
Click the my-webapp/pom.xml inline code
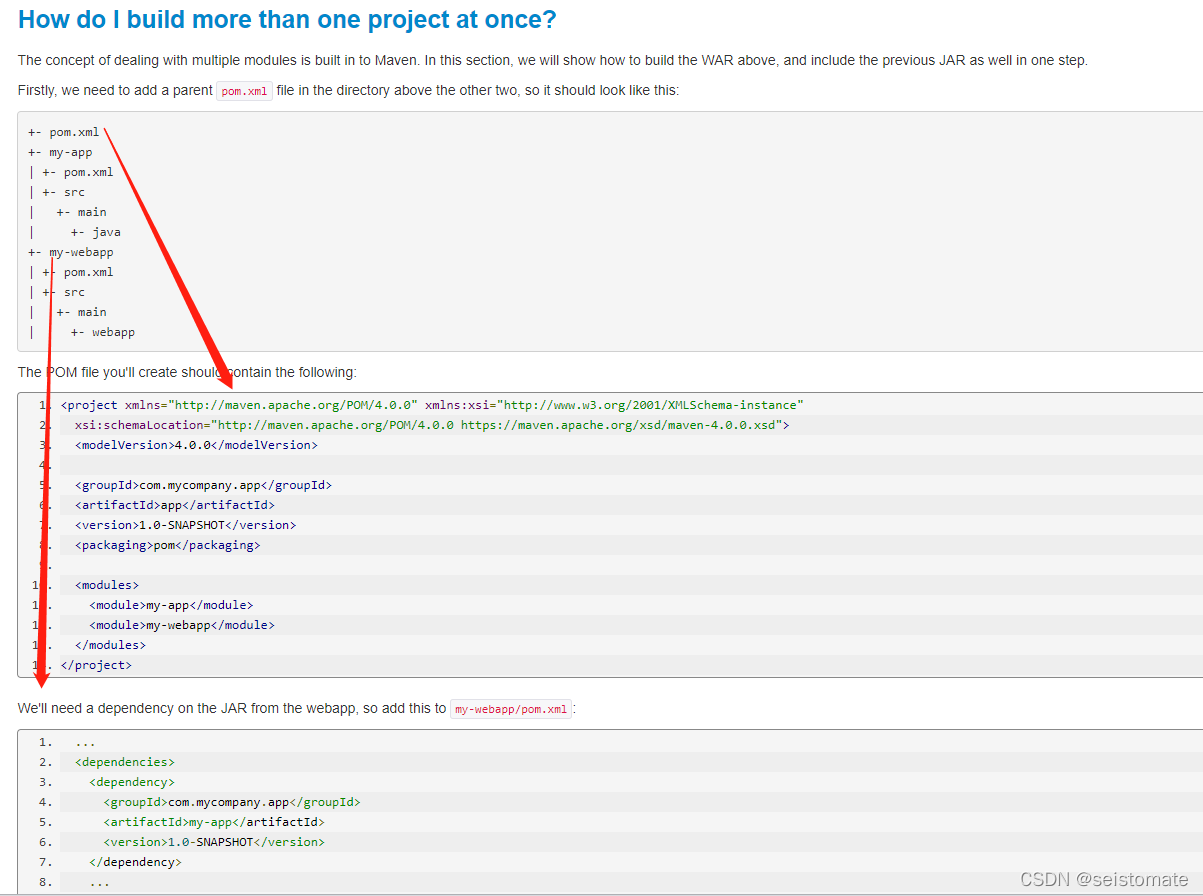pos(511,709)
